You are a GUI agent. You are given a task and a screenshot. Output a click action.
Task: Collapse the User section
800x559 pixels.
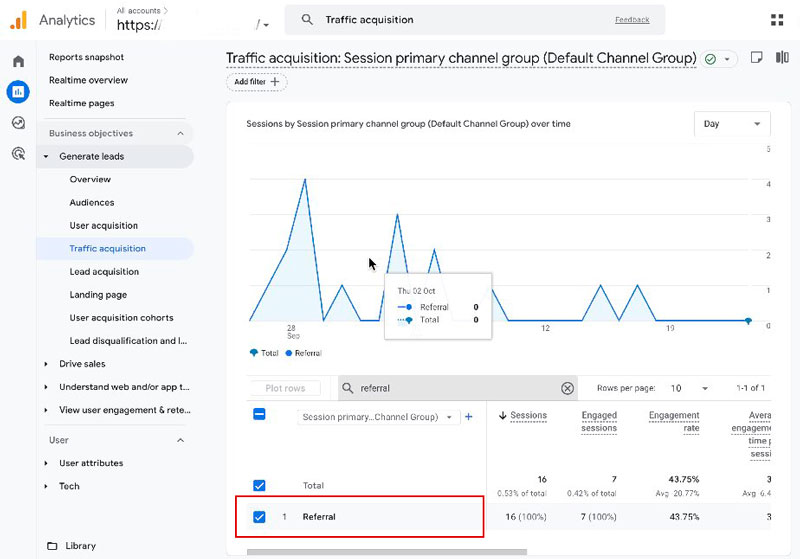(180, 440)
